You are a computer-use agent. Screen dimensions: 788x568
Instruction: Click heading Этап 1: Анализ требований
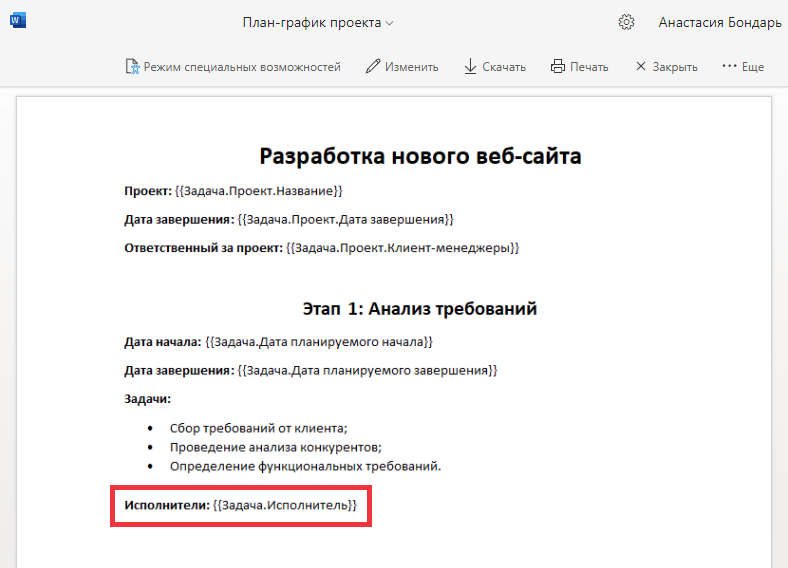(420, 309)
